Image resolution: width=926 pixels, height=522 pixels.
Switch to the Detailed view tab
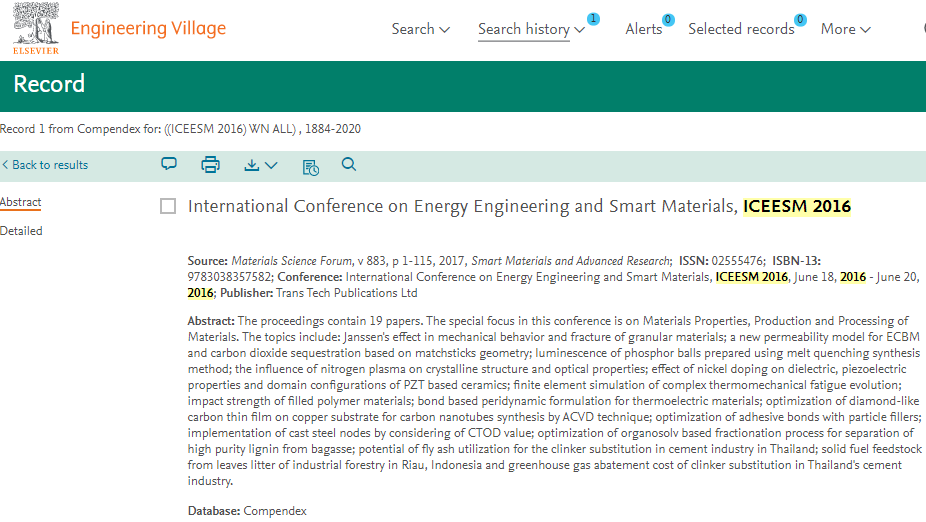coord(21,231)
